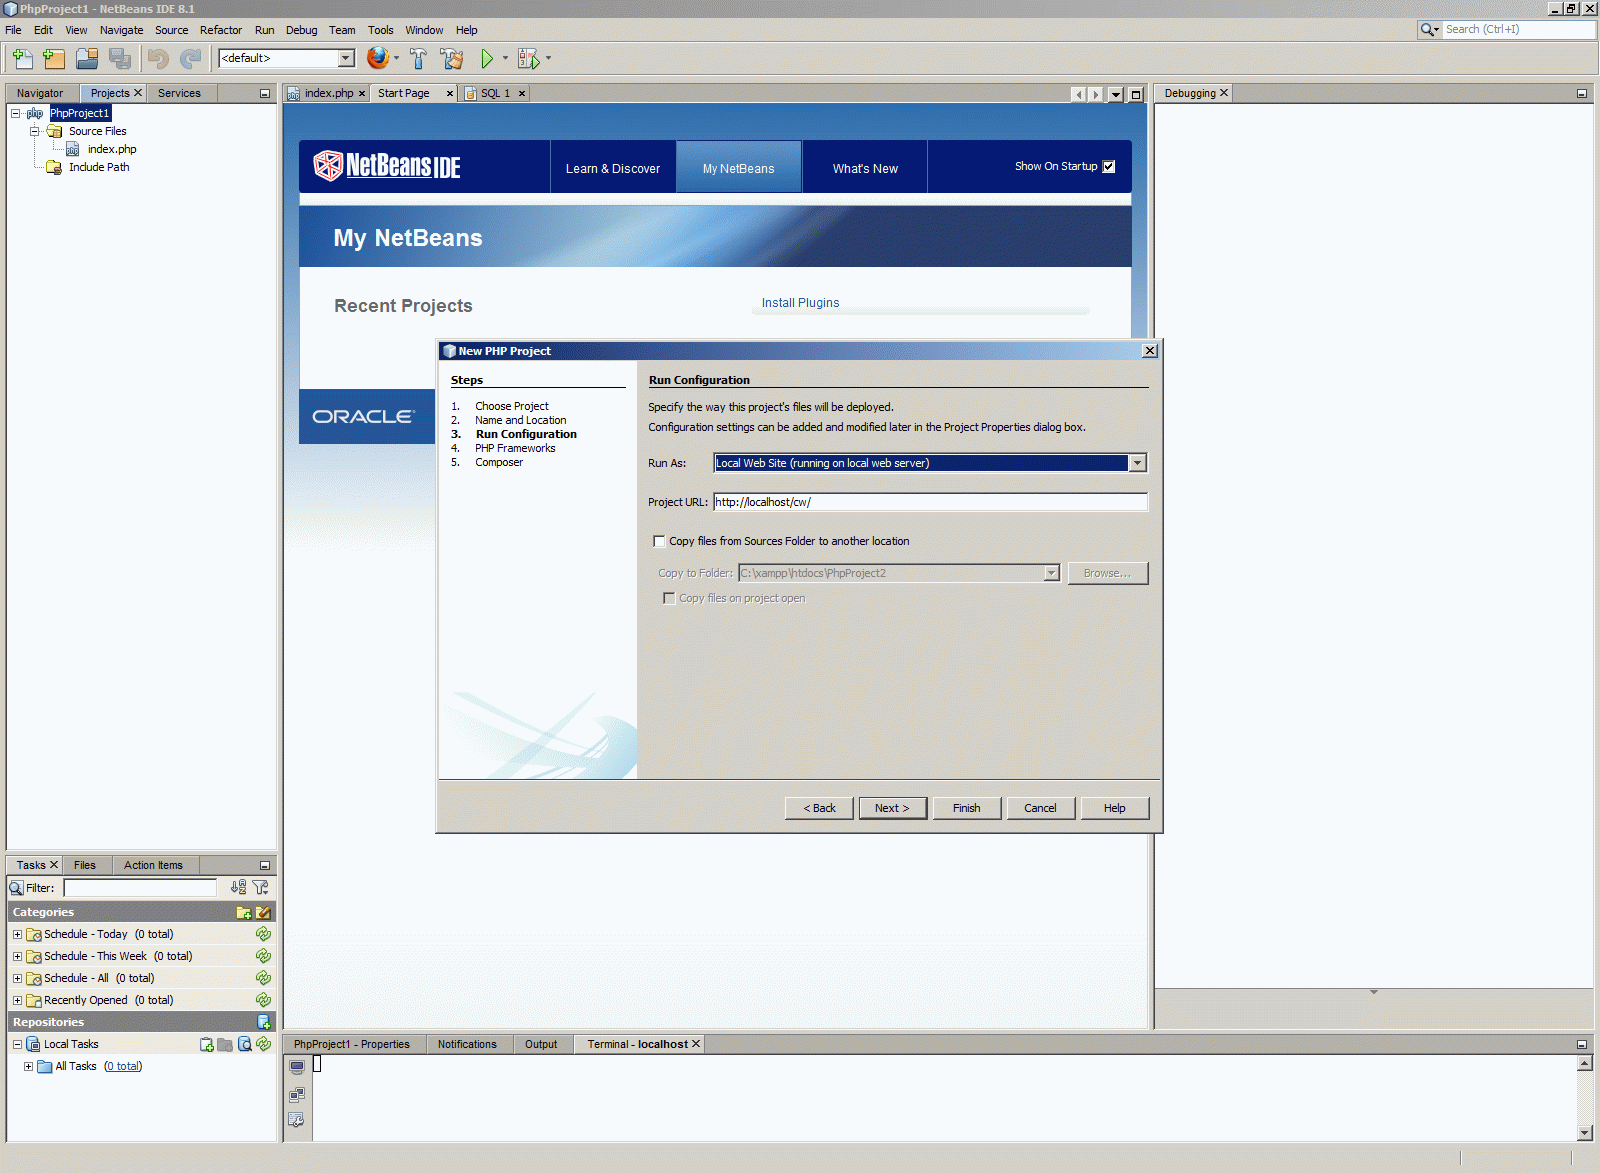Click the Clean and Build icon
Image resolution: width=1600 pixels, height=1173 pixels.
coord(452,59)
